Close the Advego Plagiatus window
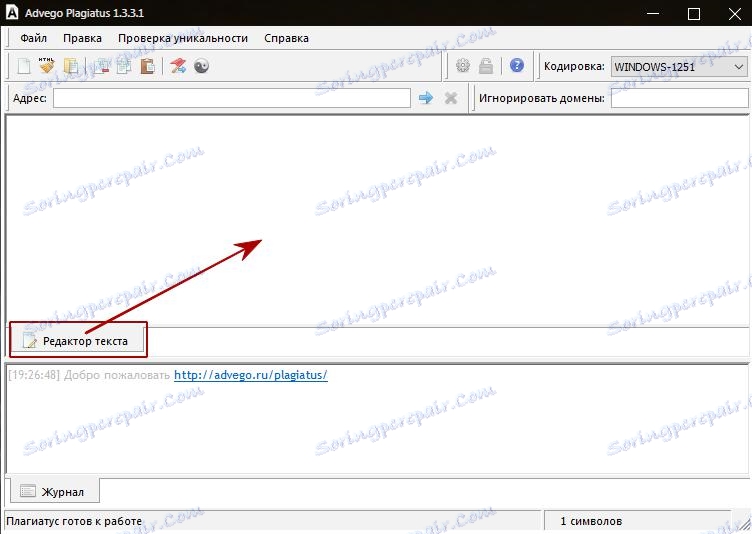The width and height of the screenshot is (752, 534). 734,13
